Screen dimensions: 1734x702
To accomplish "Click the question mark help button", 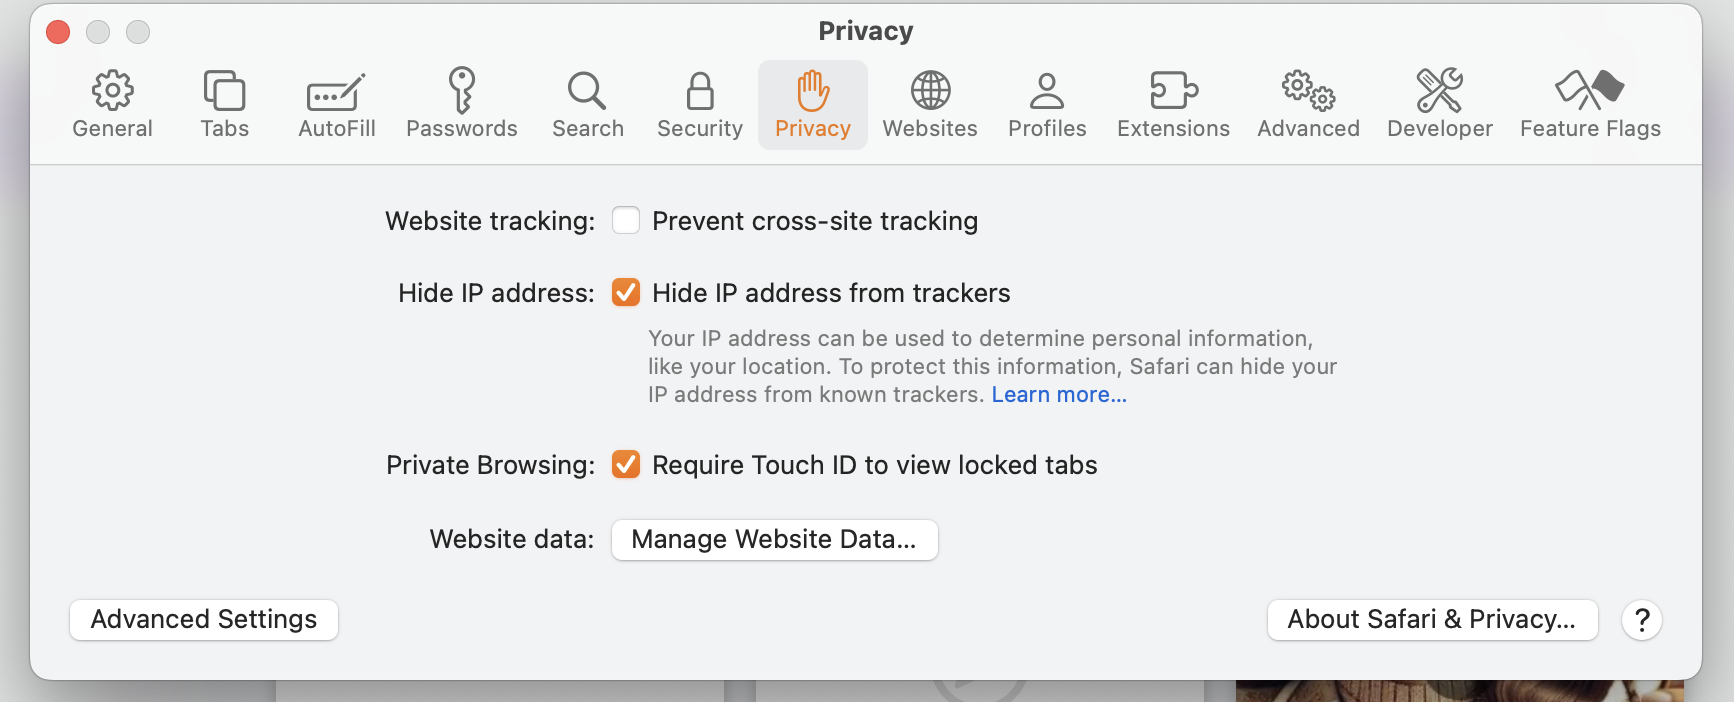I will [x=1642, y=620].
